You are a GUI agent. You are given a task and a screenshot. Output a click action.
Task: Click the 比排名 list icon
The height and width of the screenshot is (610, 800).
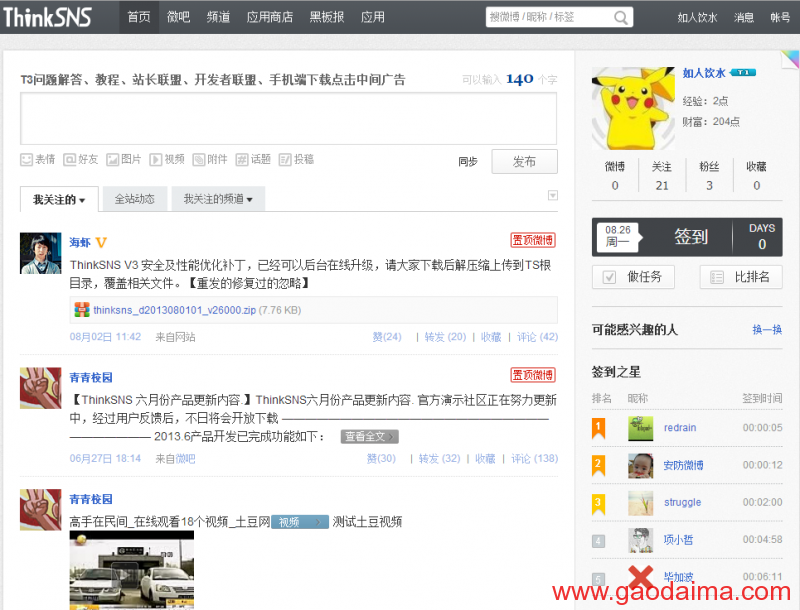[717, 277]
